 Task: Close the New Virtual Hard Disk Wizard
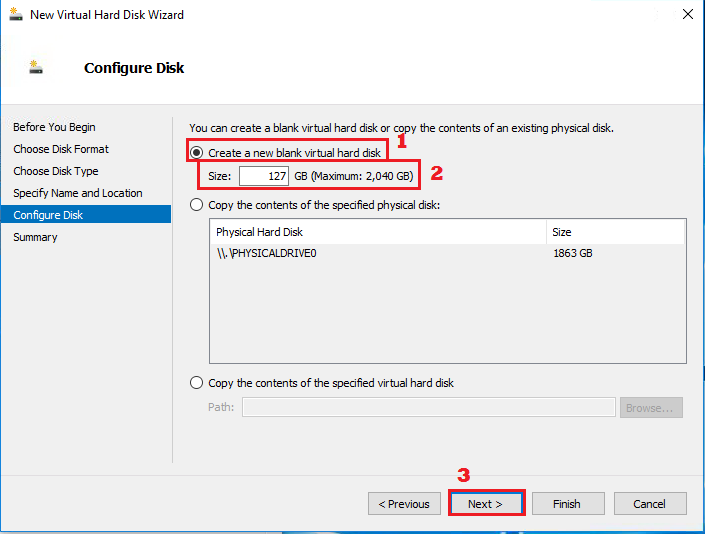pos(687,15)
